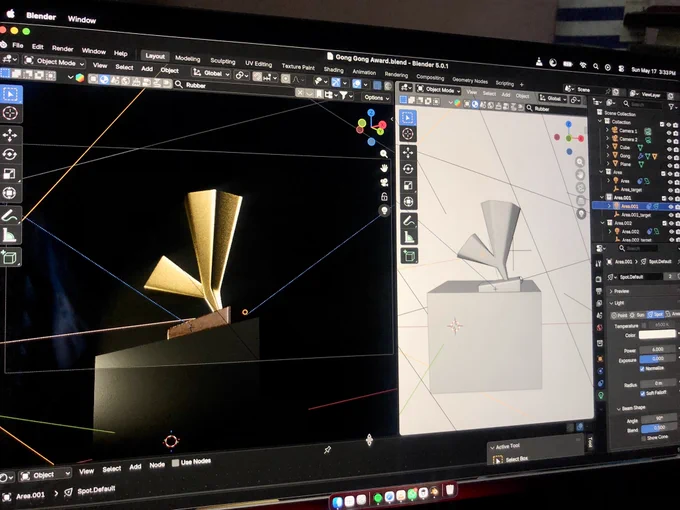Image resolution: width=680 pixels, height=510 pixels.
Task: Open the Render properties tab icon
Action: [599, 279]
